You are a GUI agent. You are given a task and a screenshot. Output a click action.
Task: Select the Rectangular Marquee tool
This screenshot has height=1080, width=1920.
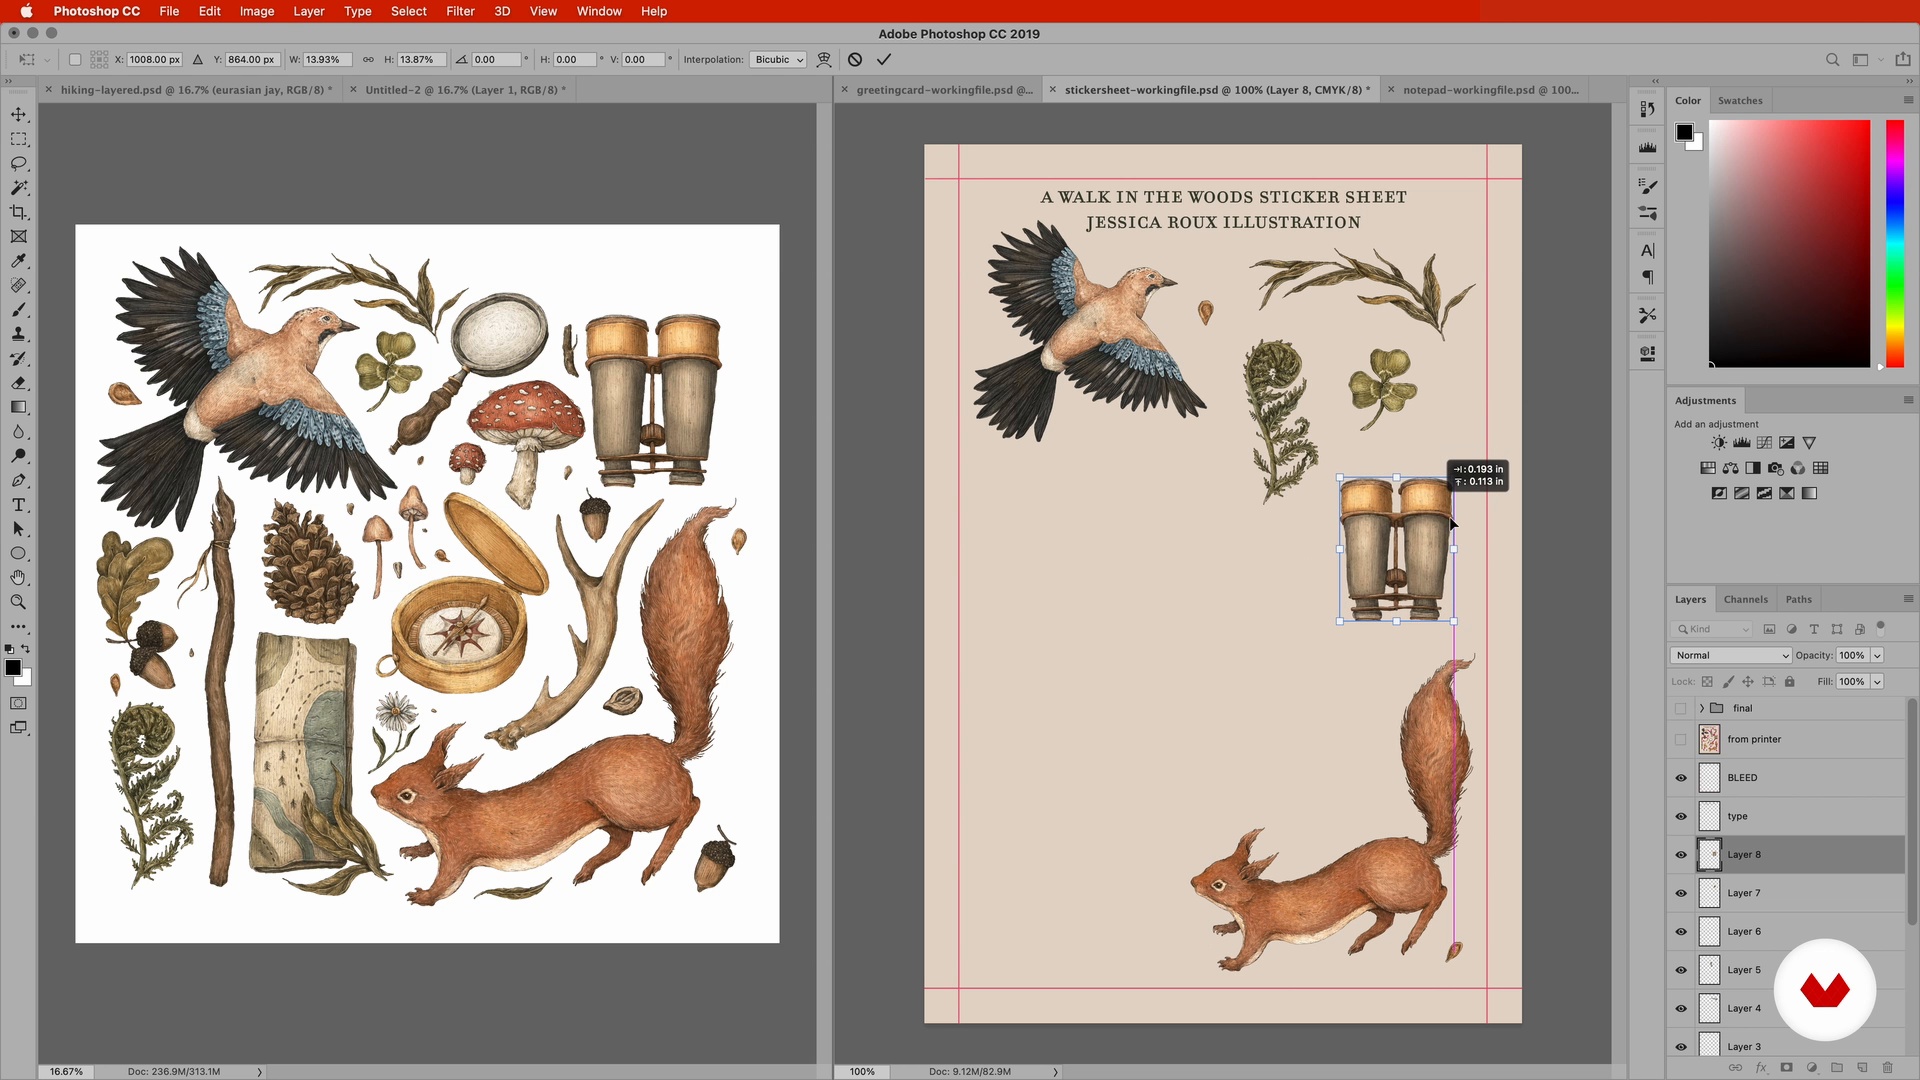[x=19, y=139]
